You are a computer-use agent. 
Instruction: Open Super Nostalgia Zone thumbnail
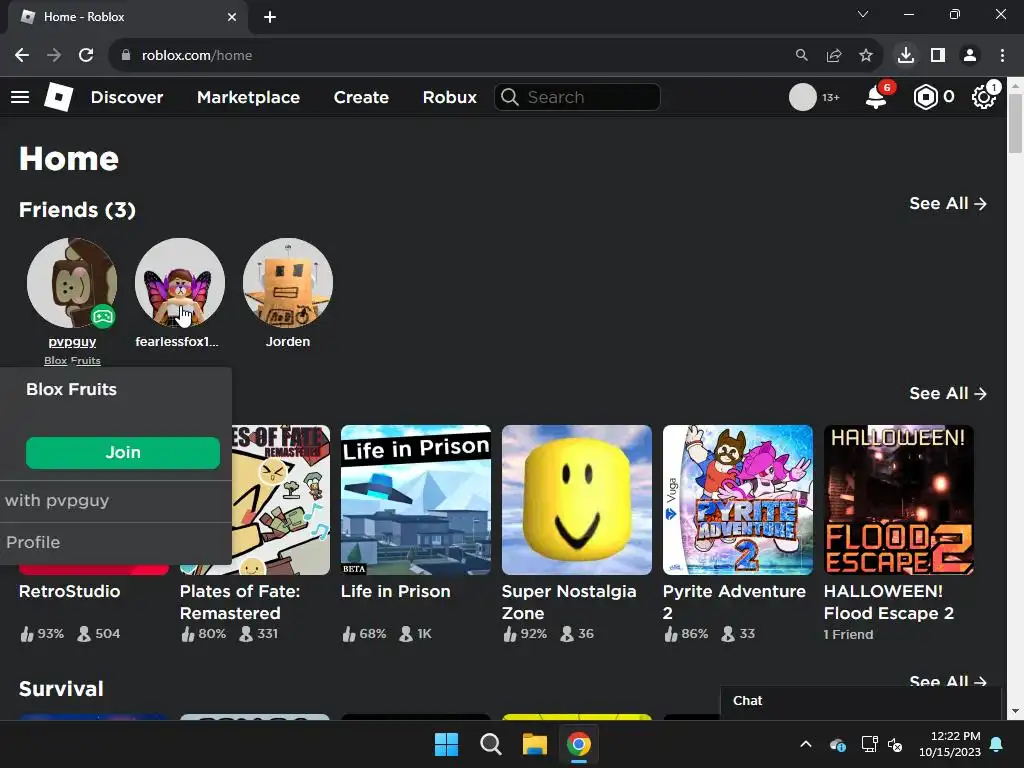point(577,500)
